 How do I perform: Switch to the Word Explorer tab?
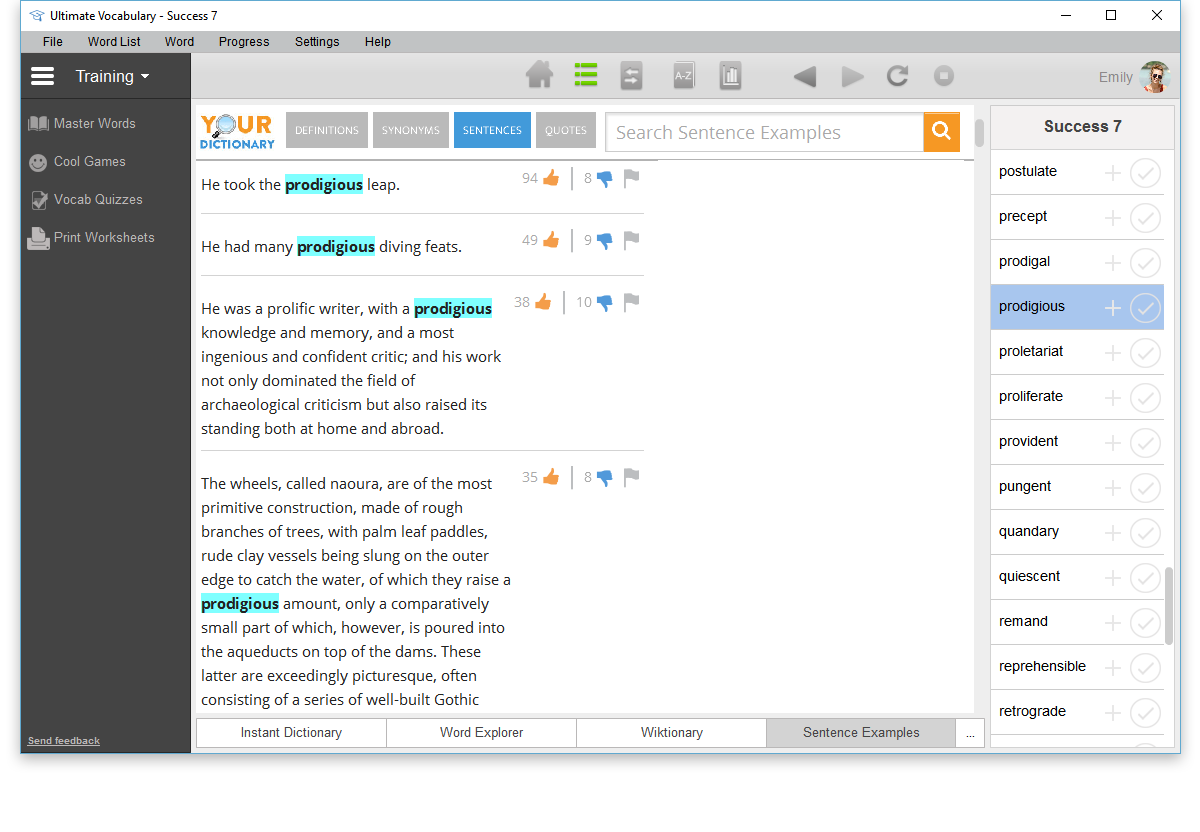(481, 733)
